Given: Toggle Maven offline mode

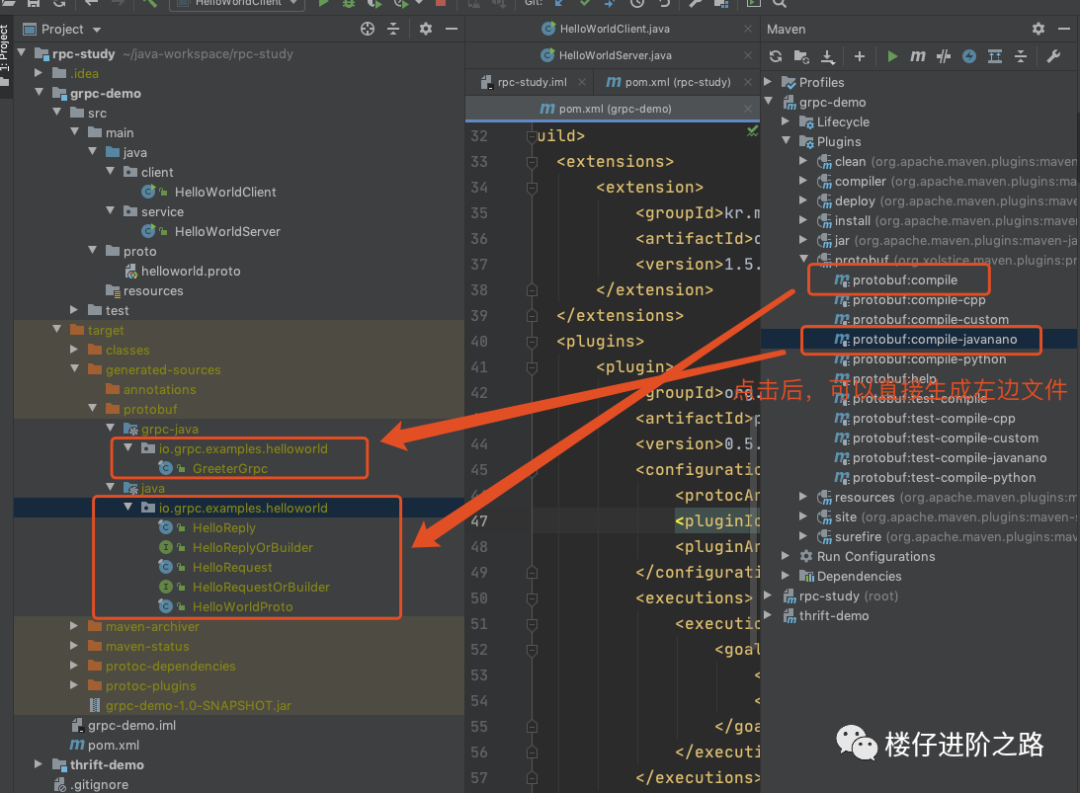Looking at the screenshot, I should [x=944, y=56].
